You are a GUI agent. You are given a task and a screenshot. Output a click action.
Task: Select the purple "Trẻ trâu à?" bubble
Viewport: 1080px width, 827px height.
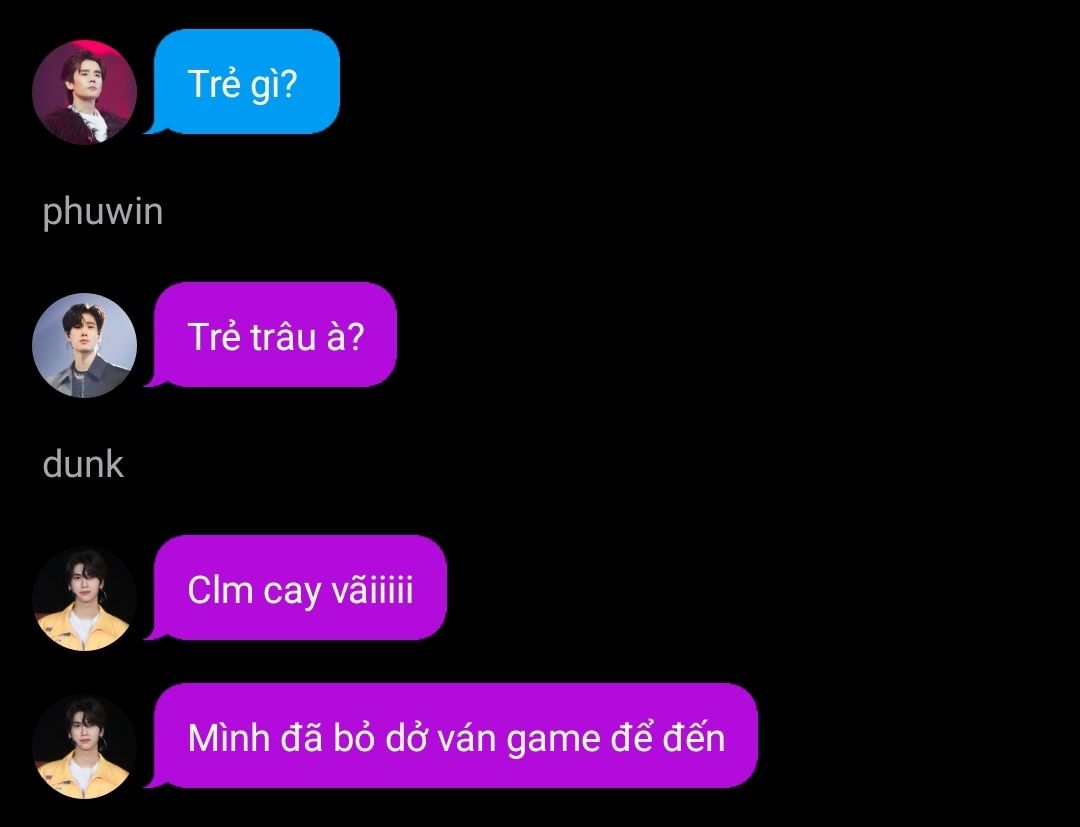click(275, 335)
